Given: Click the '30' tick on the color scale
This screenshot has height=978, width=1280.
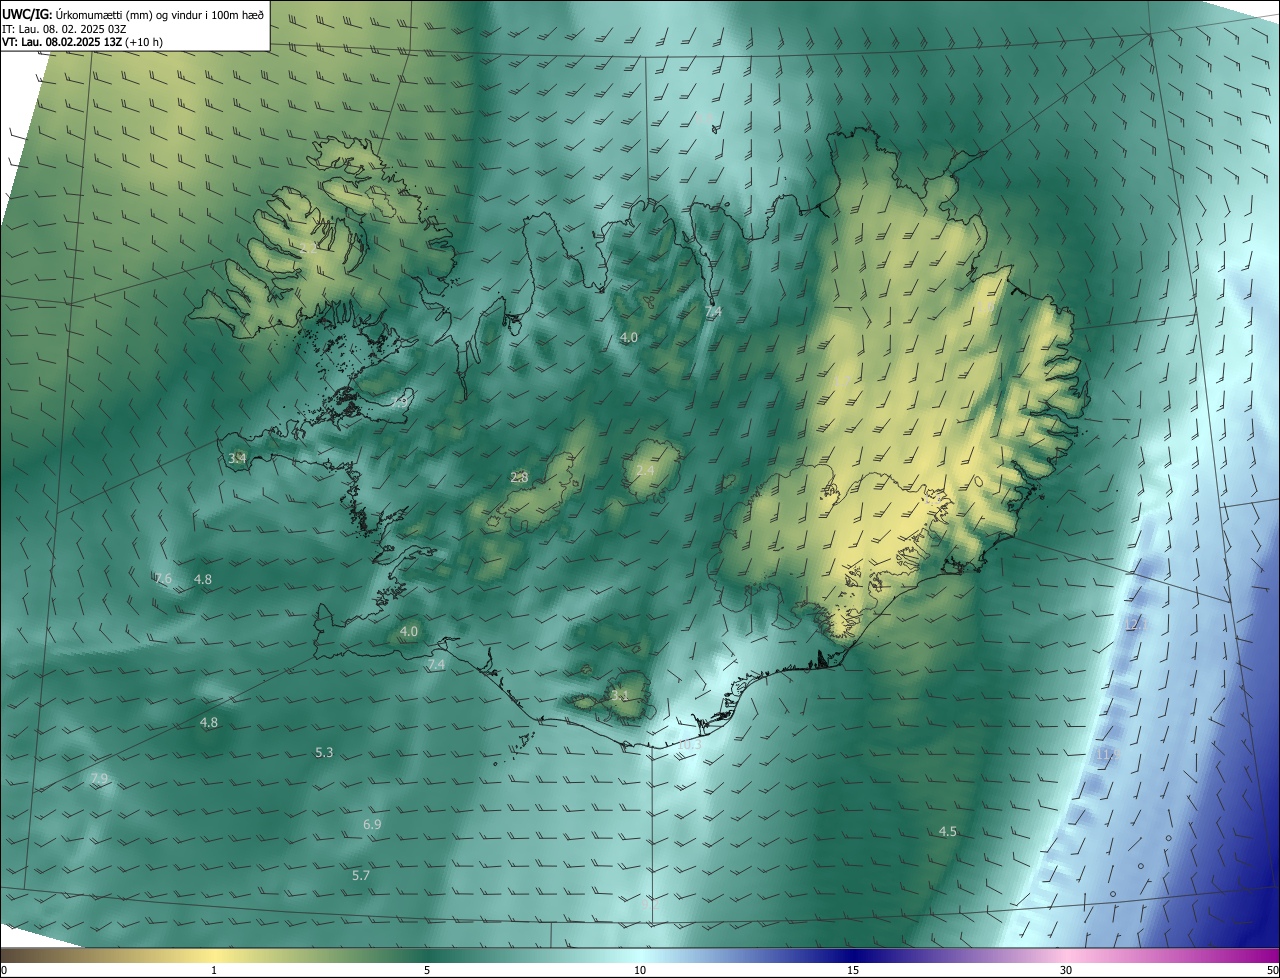Looking at the screenshot, I should [1066, 970].
